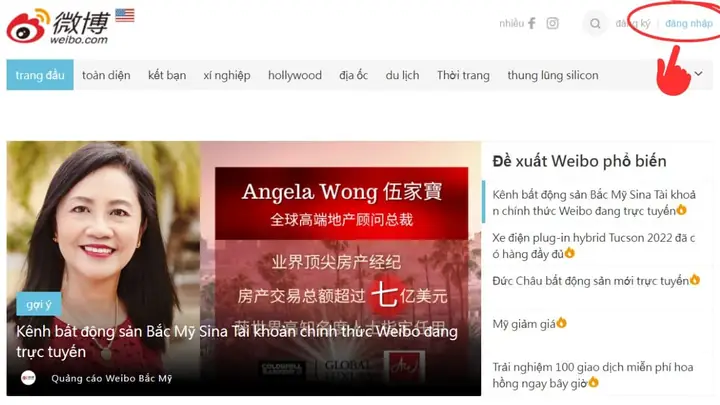Screen dimensions: 720x405
Task: Open the Thời trang tab
Action: tap(463, 75)
